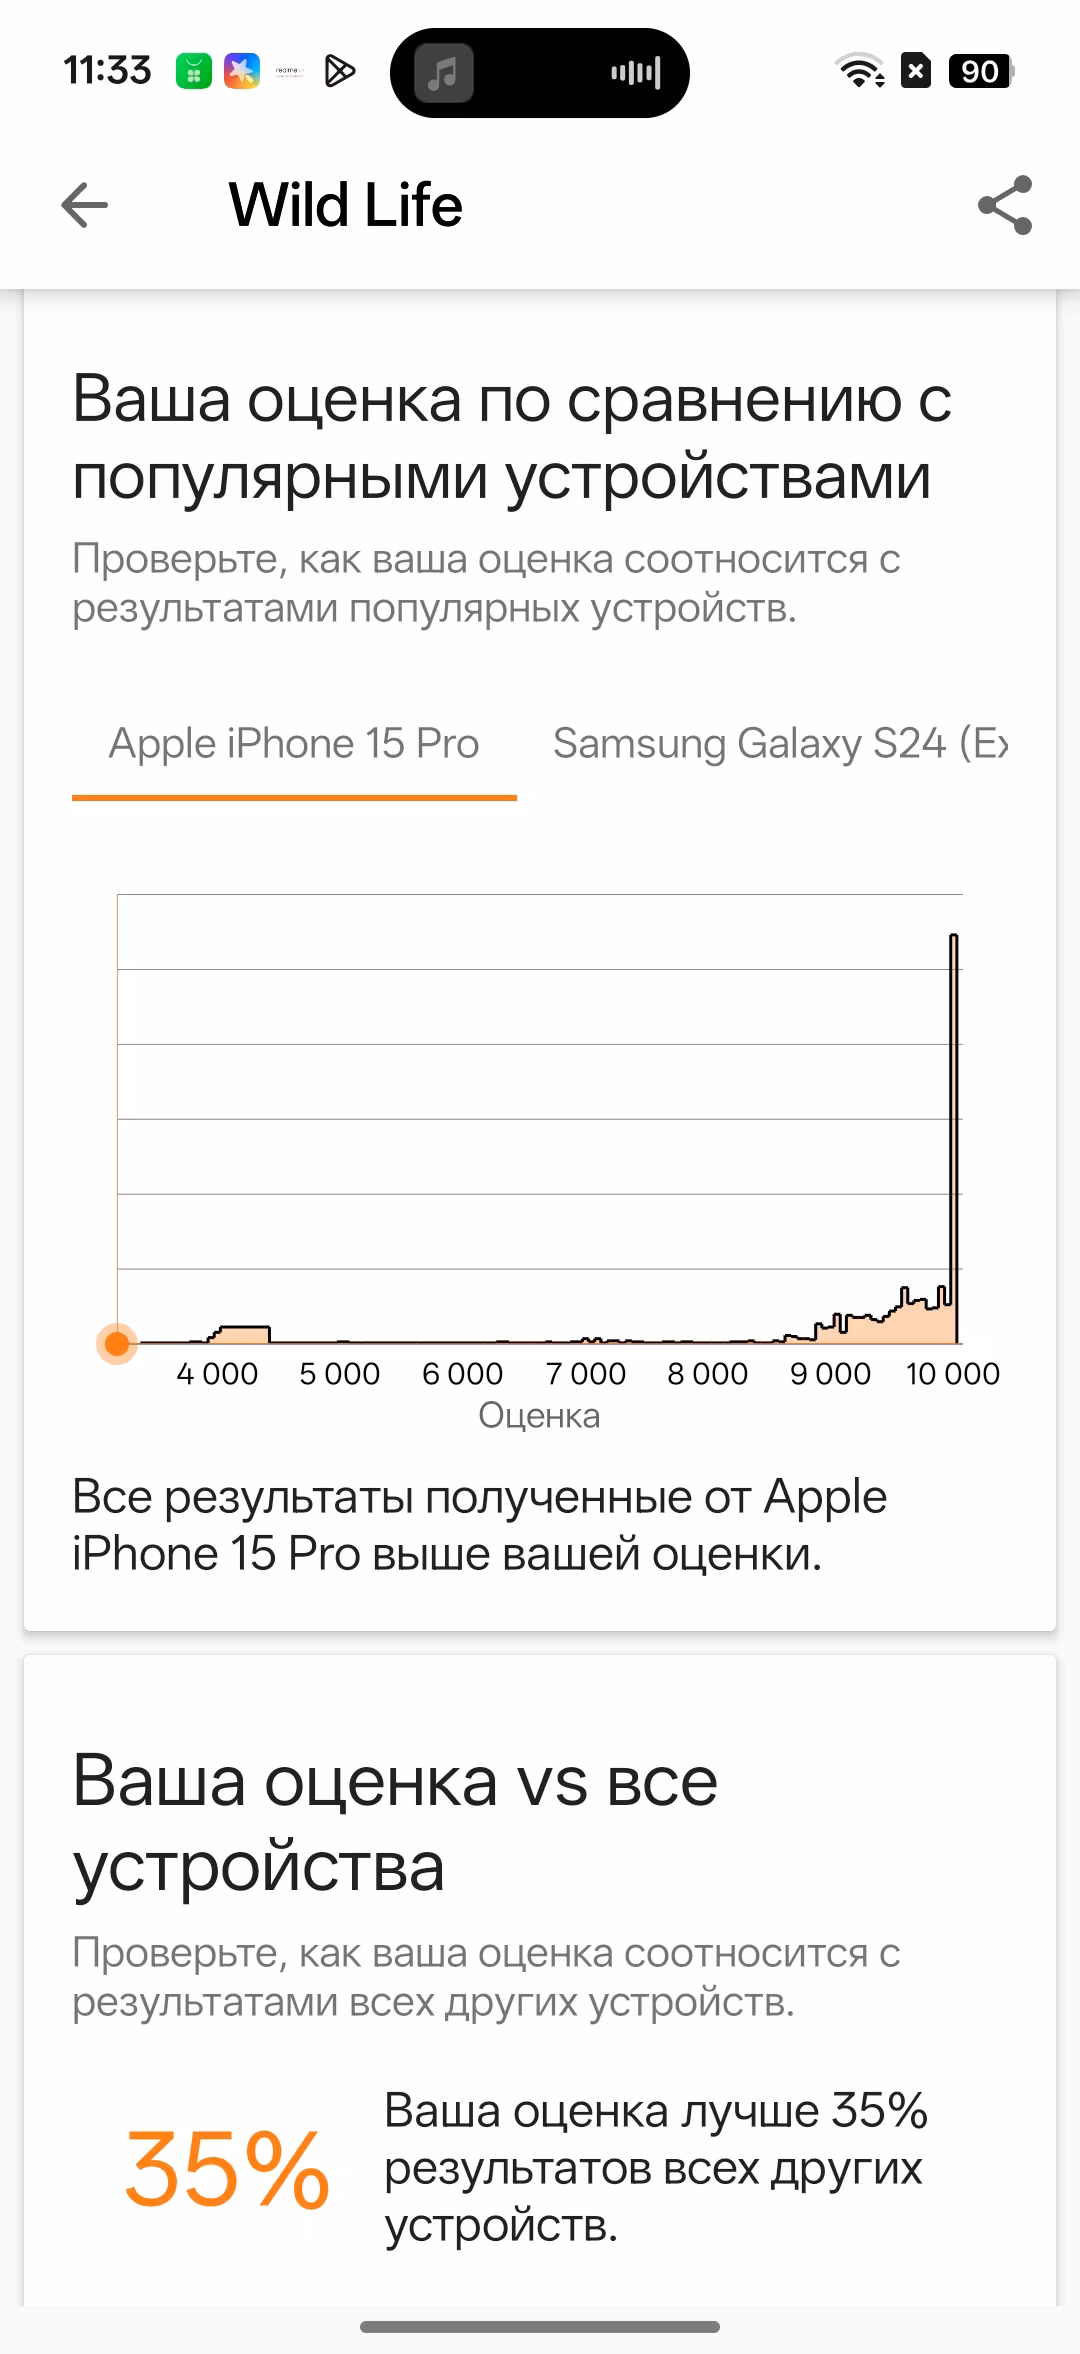Tap the music note in Dynamic Island

coord(444,73)
